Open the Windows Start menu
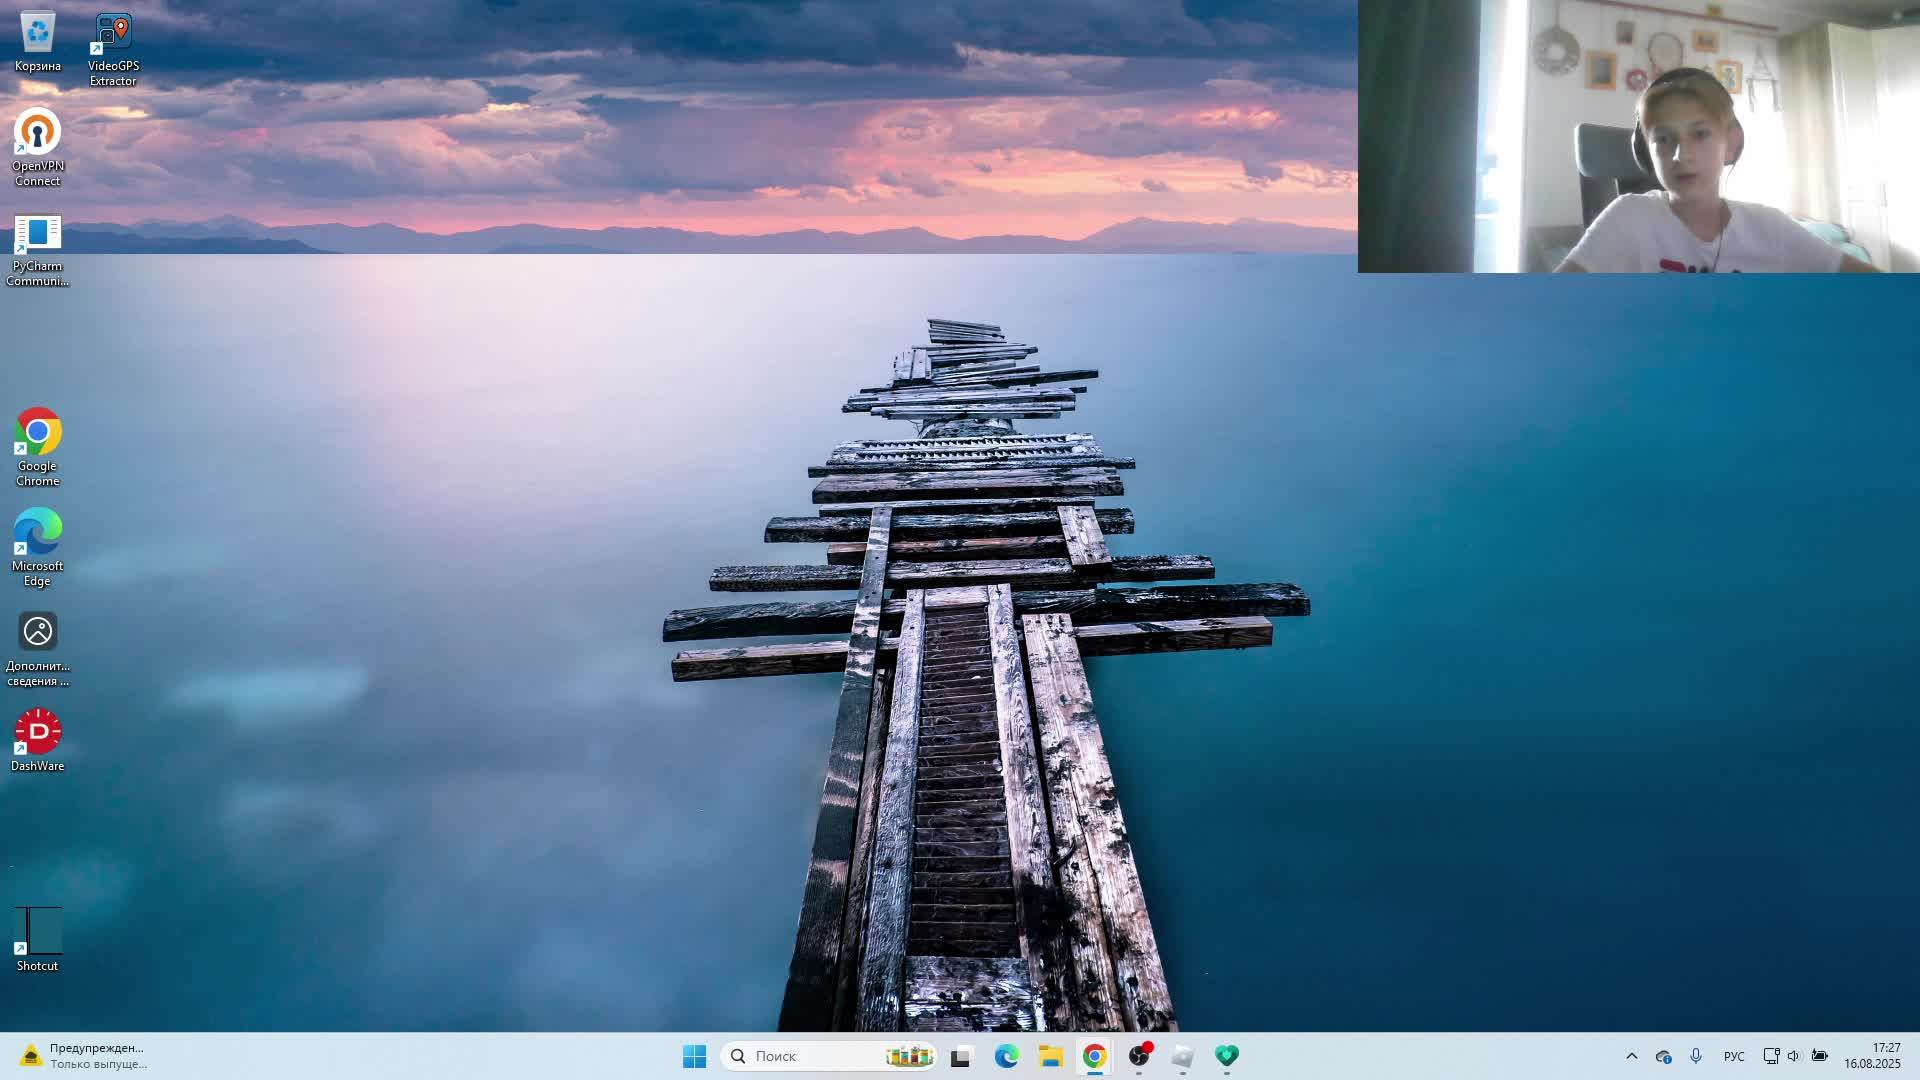The width and height of the screenshot is (1920, 1080). tap(694, 1056)
